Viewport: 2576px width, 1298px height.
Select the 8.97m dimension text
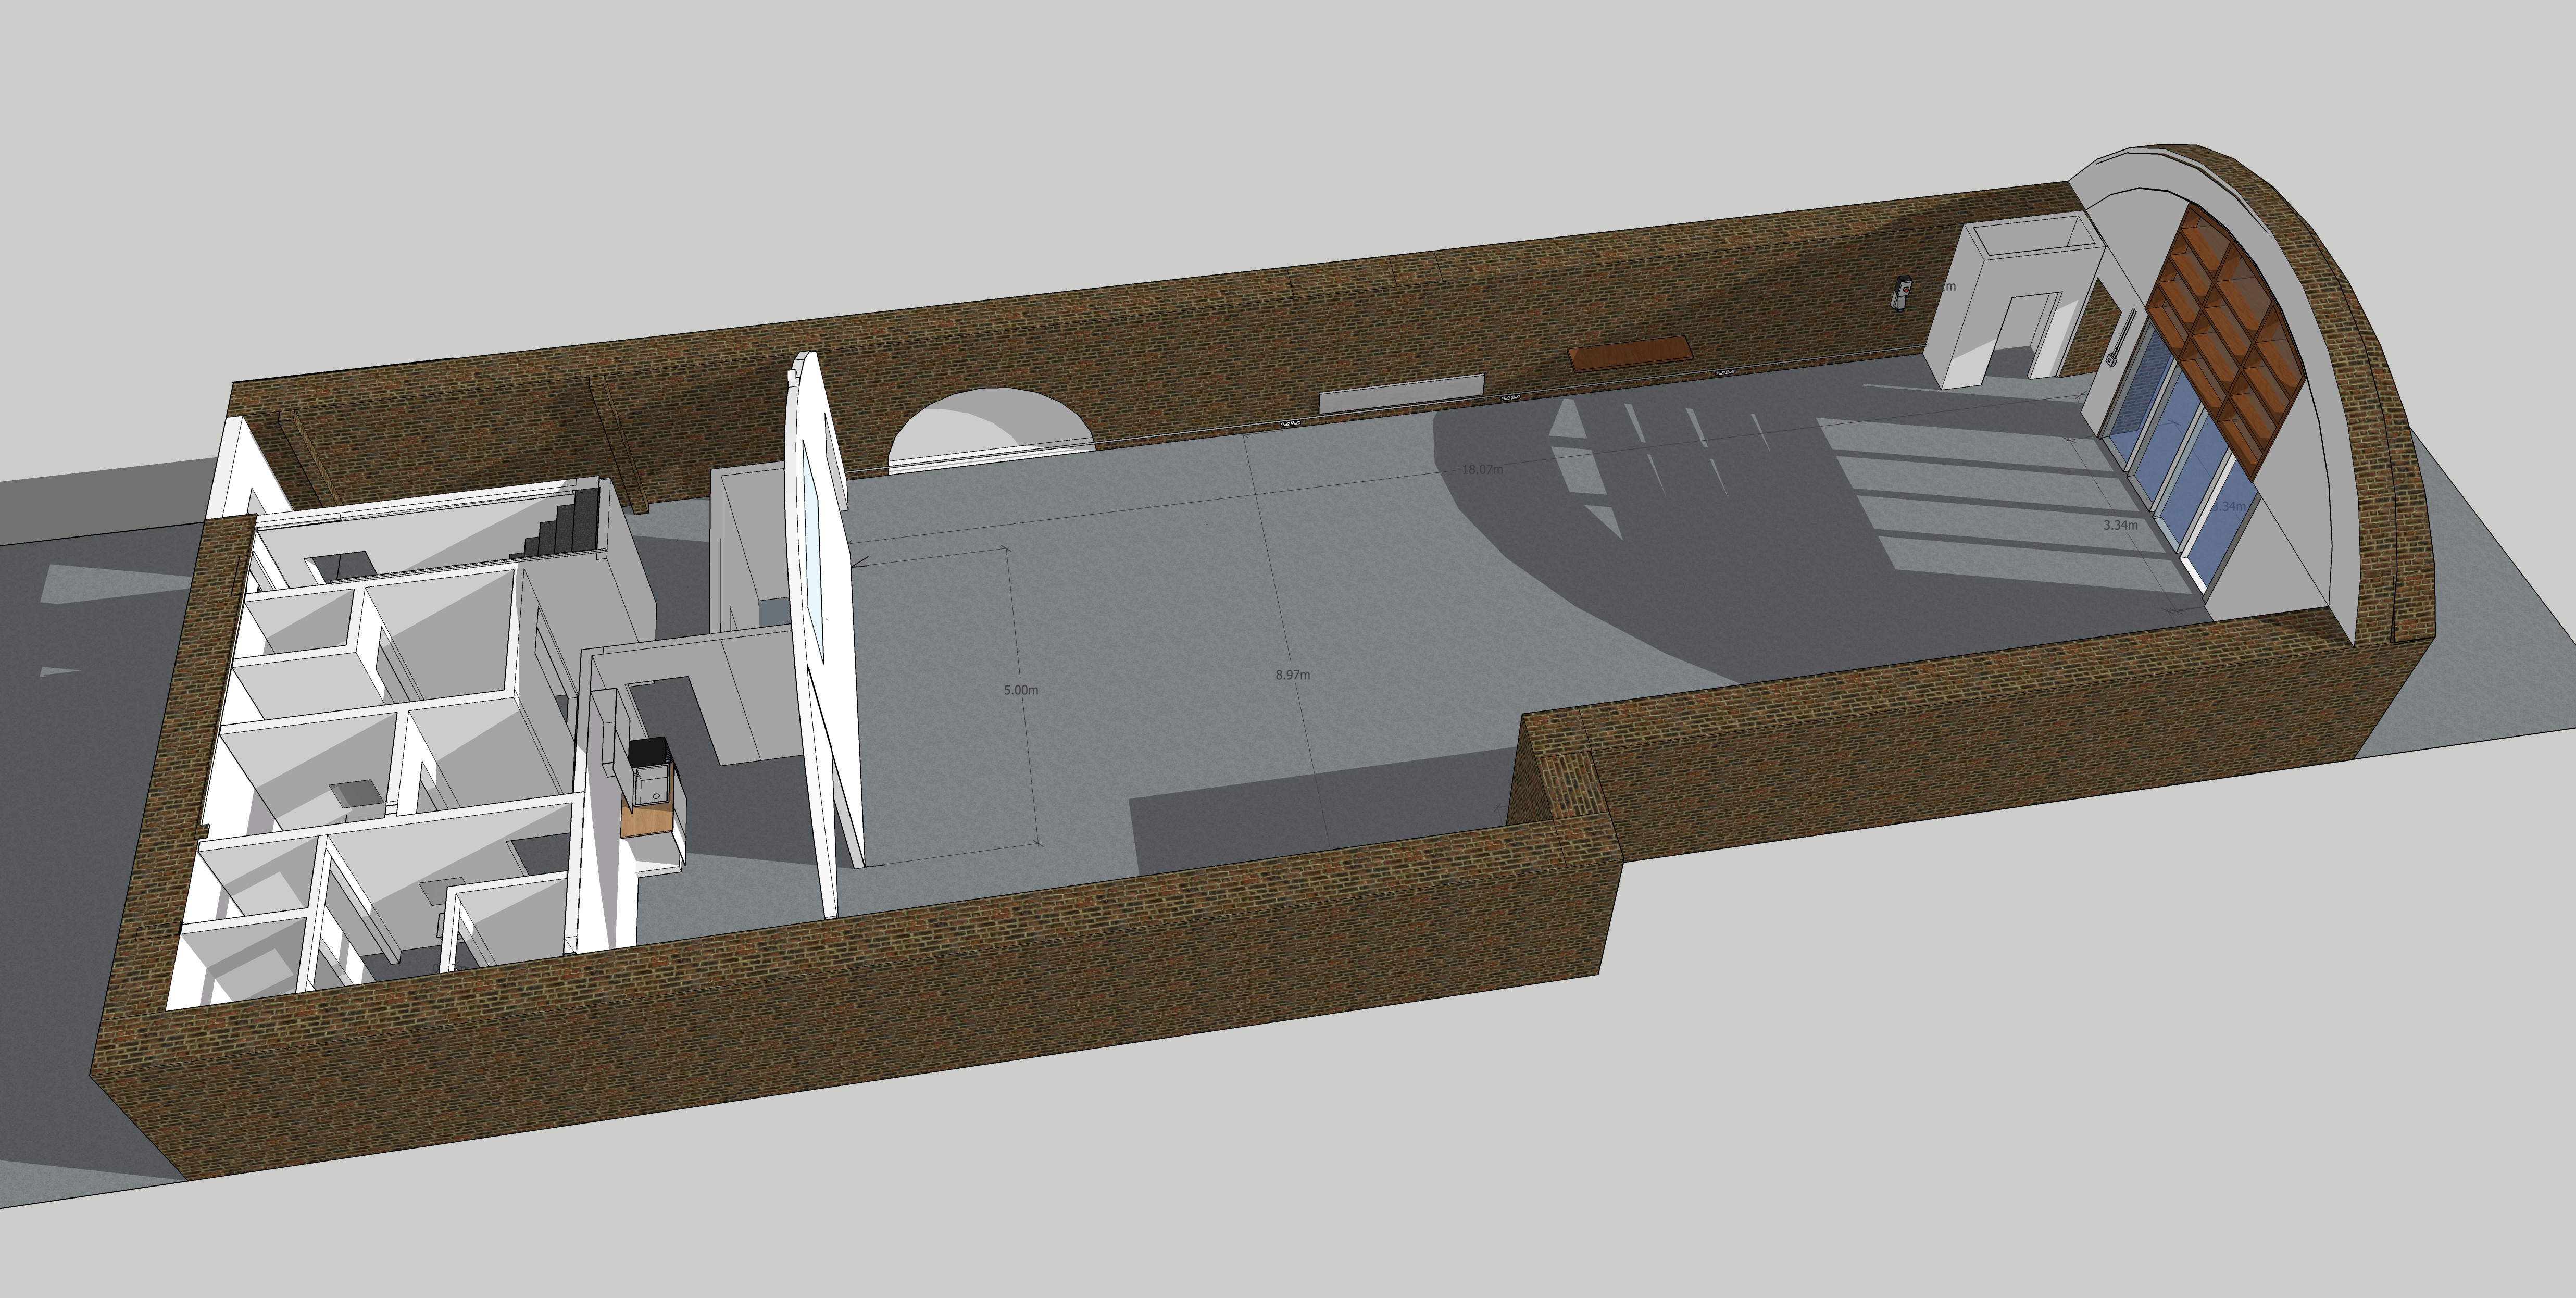click(x=1292, y=675)
